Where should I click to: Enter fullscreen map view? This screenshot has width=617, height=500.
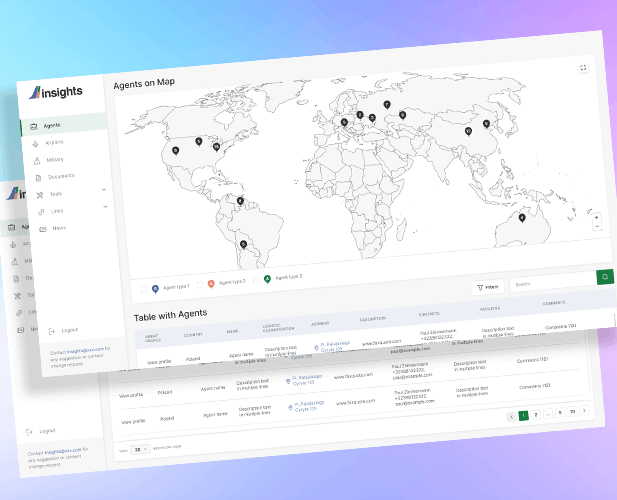(x=583, y=68)
